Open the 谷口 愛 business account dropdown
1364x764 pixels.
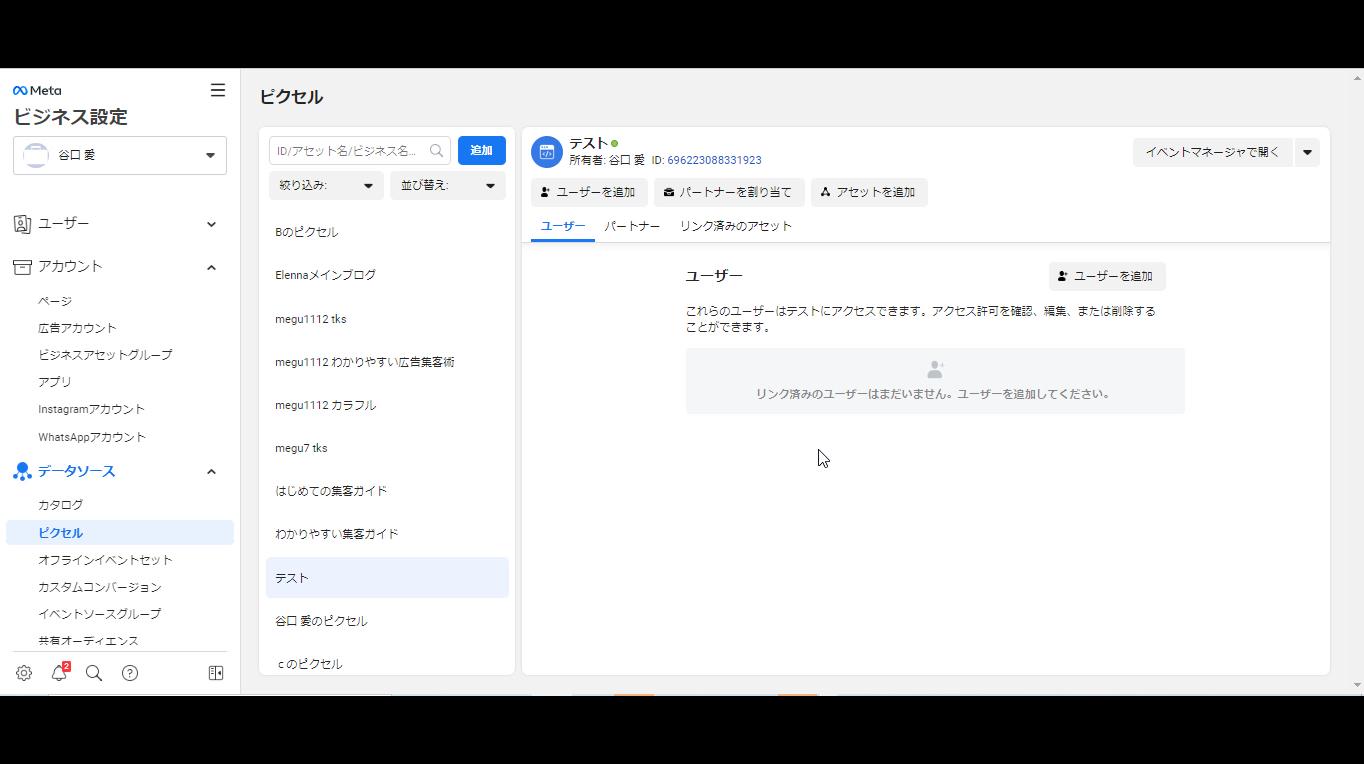point(120,156)
